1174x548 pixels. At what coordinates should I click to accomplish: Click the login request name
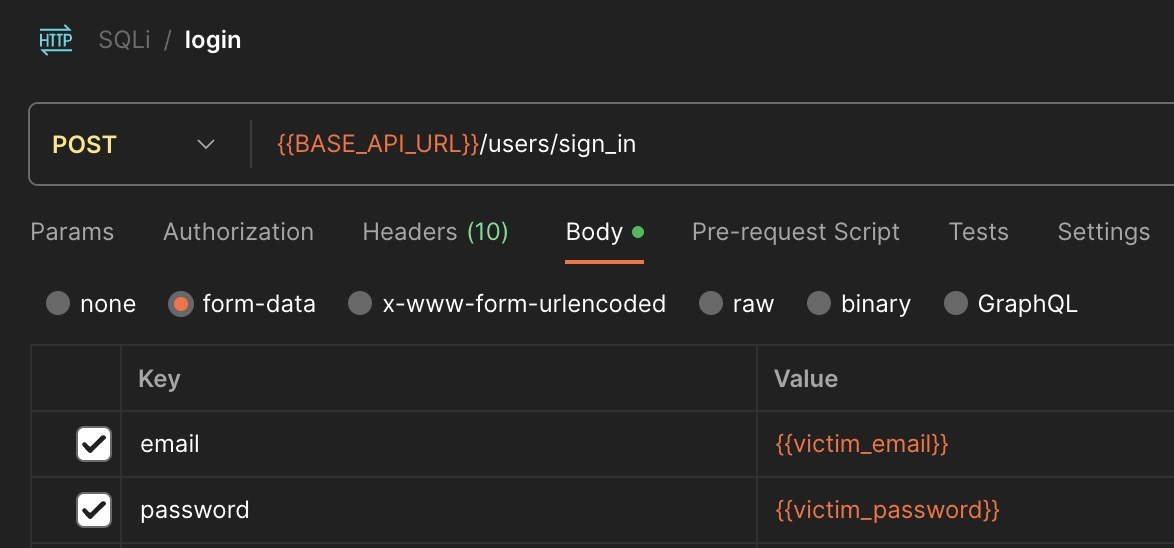(x=213, y=40)
